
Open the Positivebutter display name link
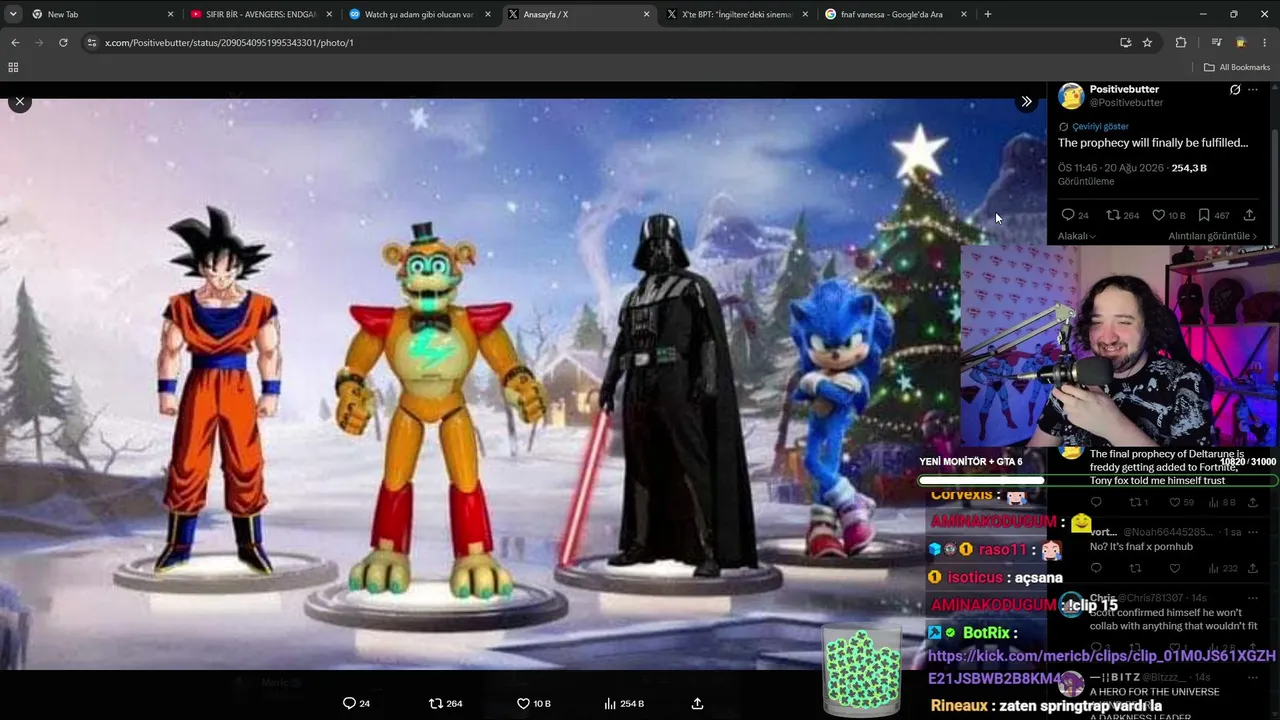(x=1124, y=89)
